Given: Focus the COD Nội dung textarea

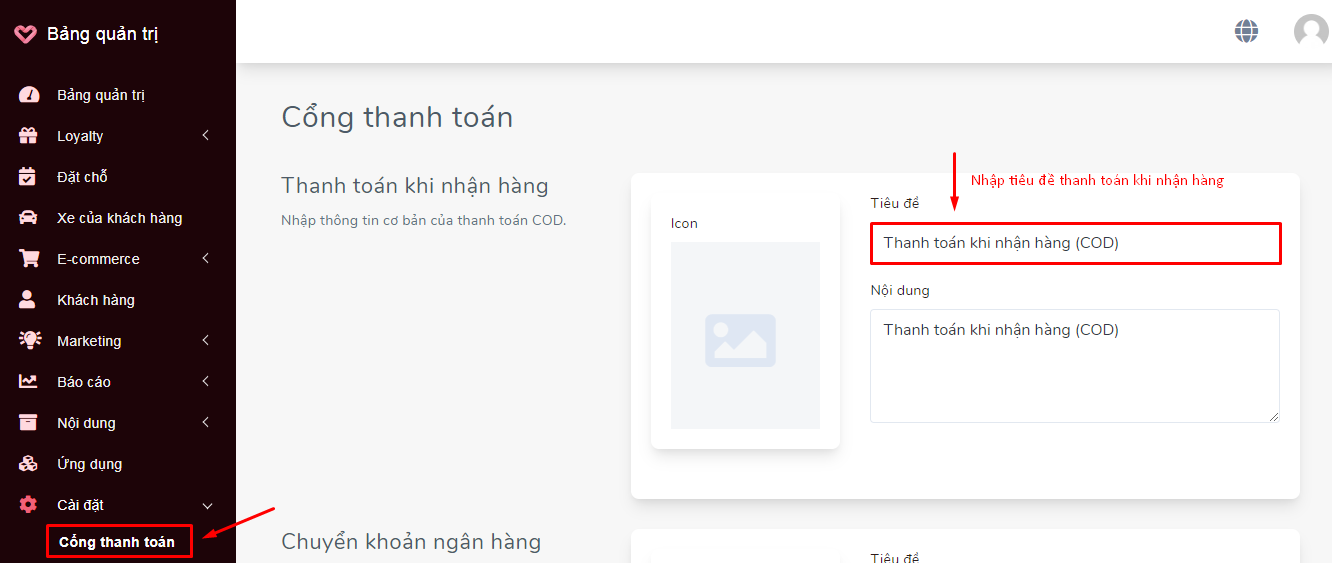Looking at the screenshot, I should click(x=1075, y=365).
